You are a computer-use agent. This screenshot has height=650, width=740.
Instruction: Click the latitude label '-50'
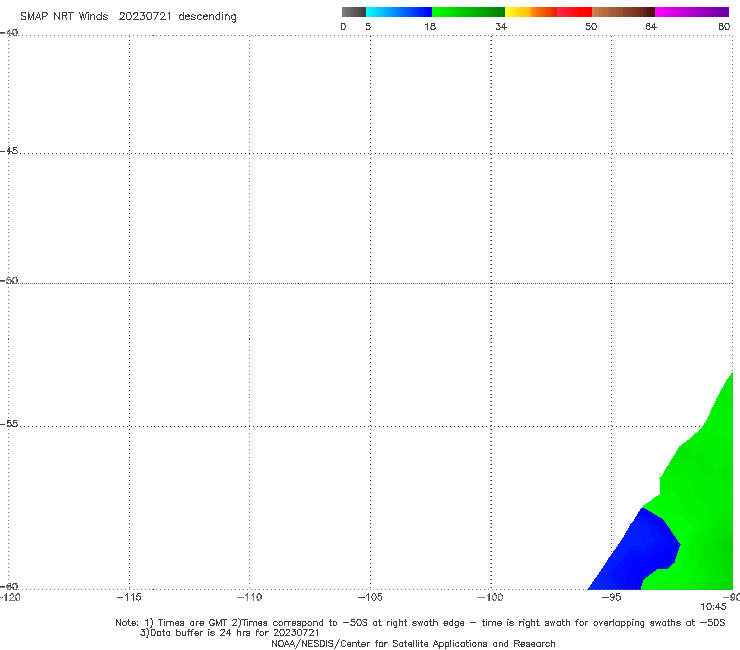[x=9, y=281]
